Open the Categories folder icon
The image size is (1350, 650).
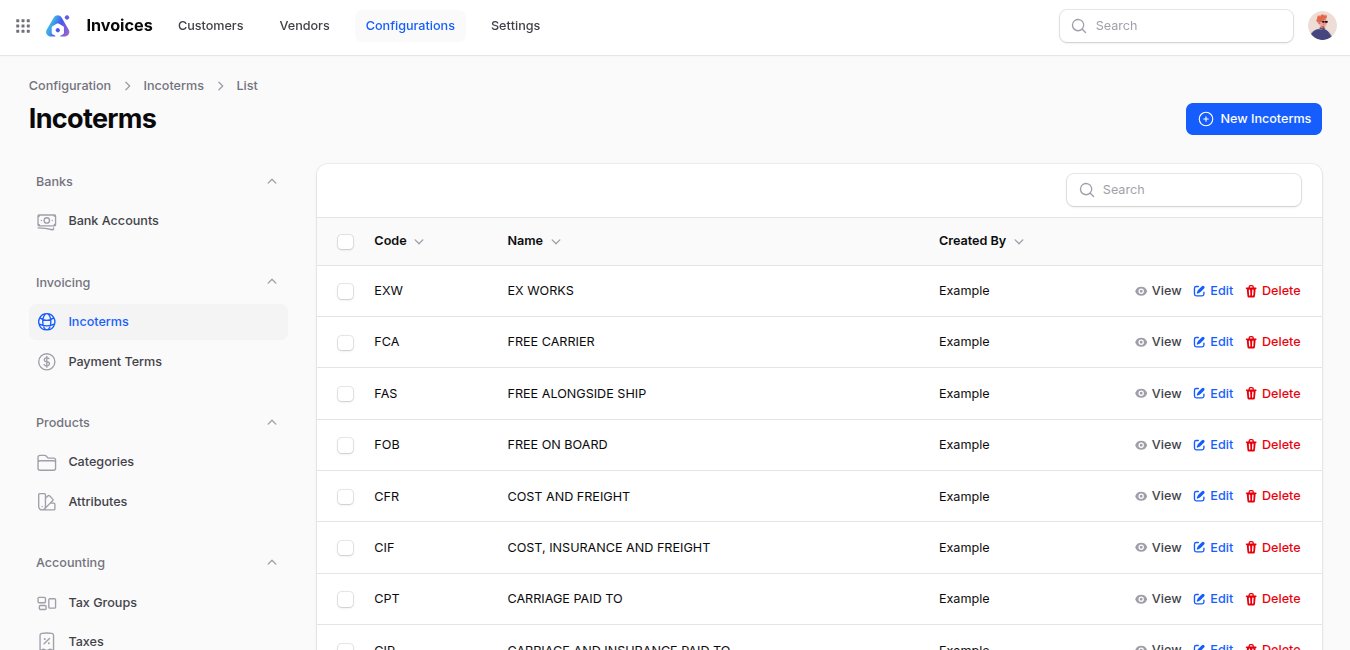click(x=47, y=462)
